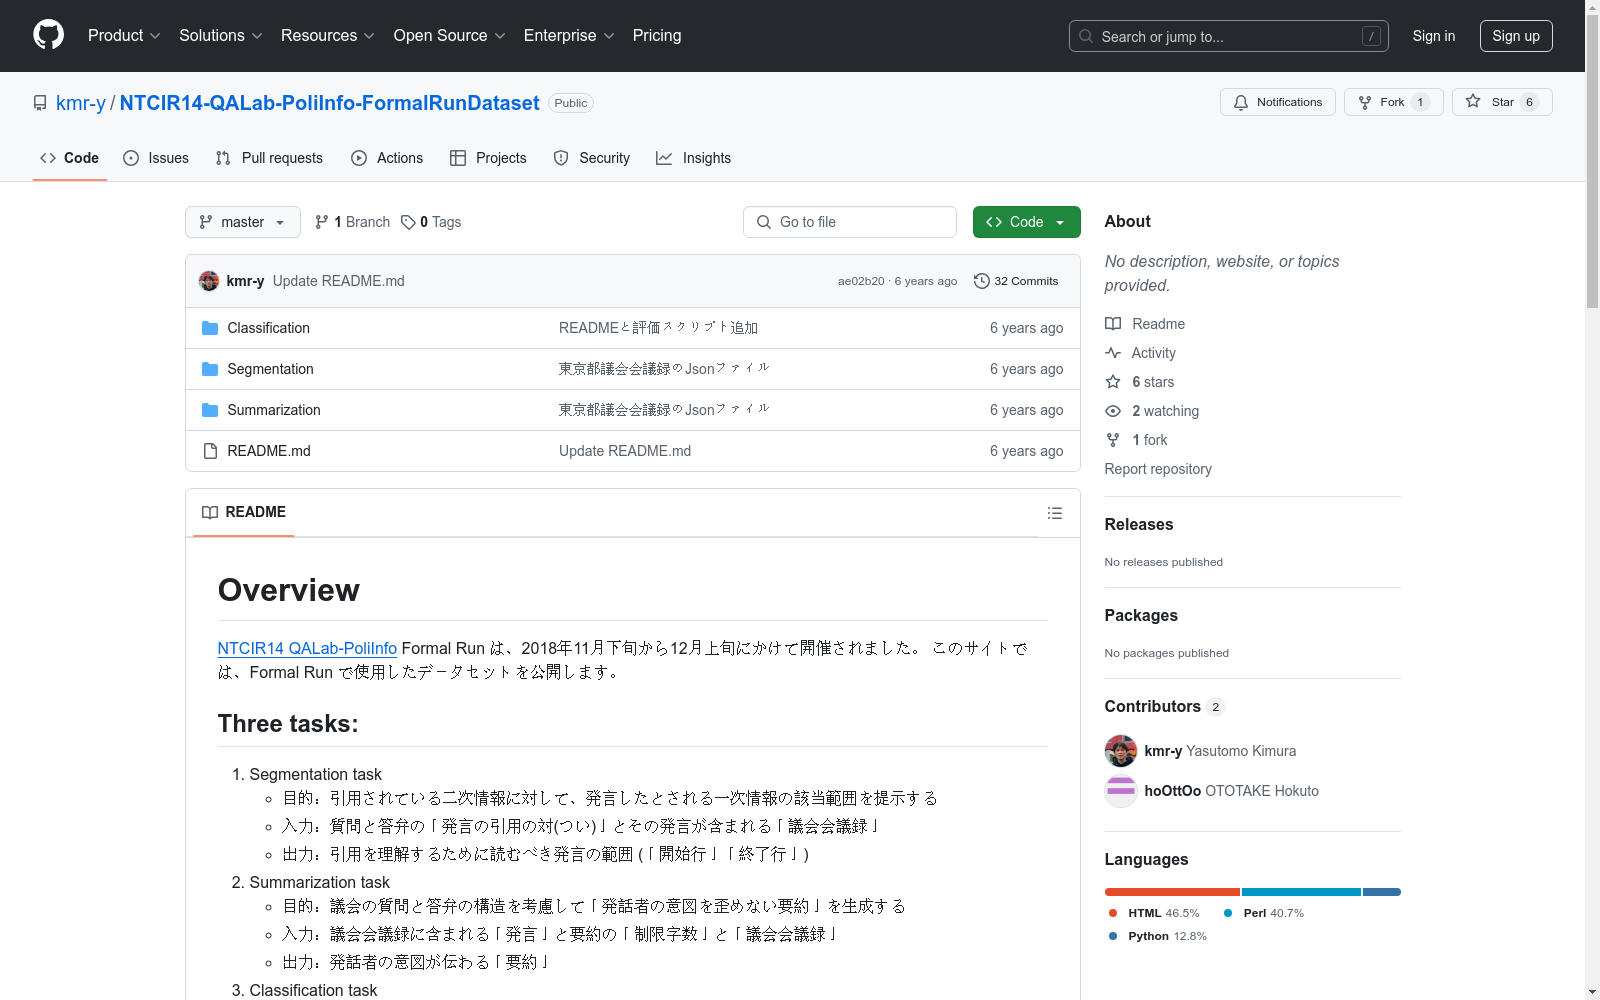Open the 32 Commits history
This screenshot has height=1000, width=1600.
pyautogui.click(x=1016, y=281)
